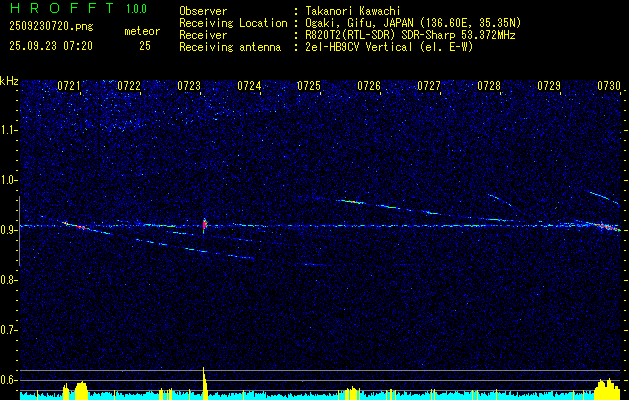Click the 0728 time marker
This screenshot has height=400, width=629.
coord(489,85)
